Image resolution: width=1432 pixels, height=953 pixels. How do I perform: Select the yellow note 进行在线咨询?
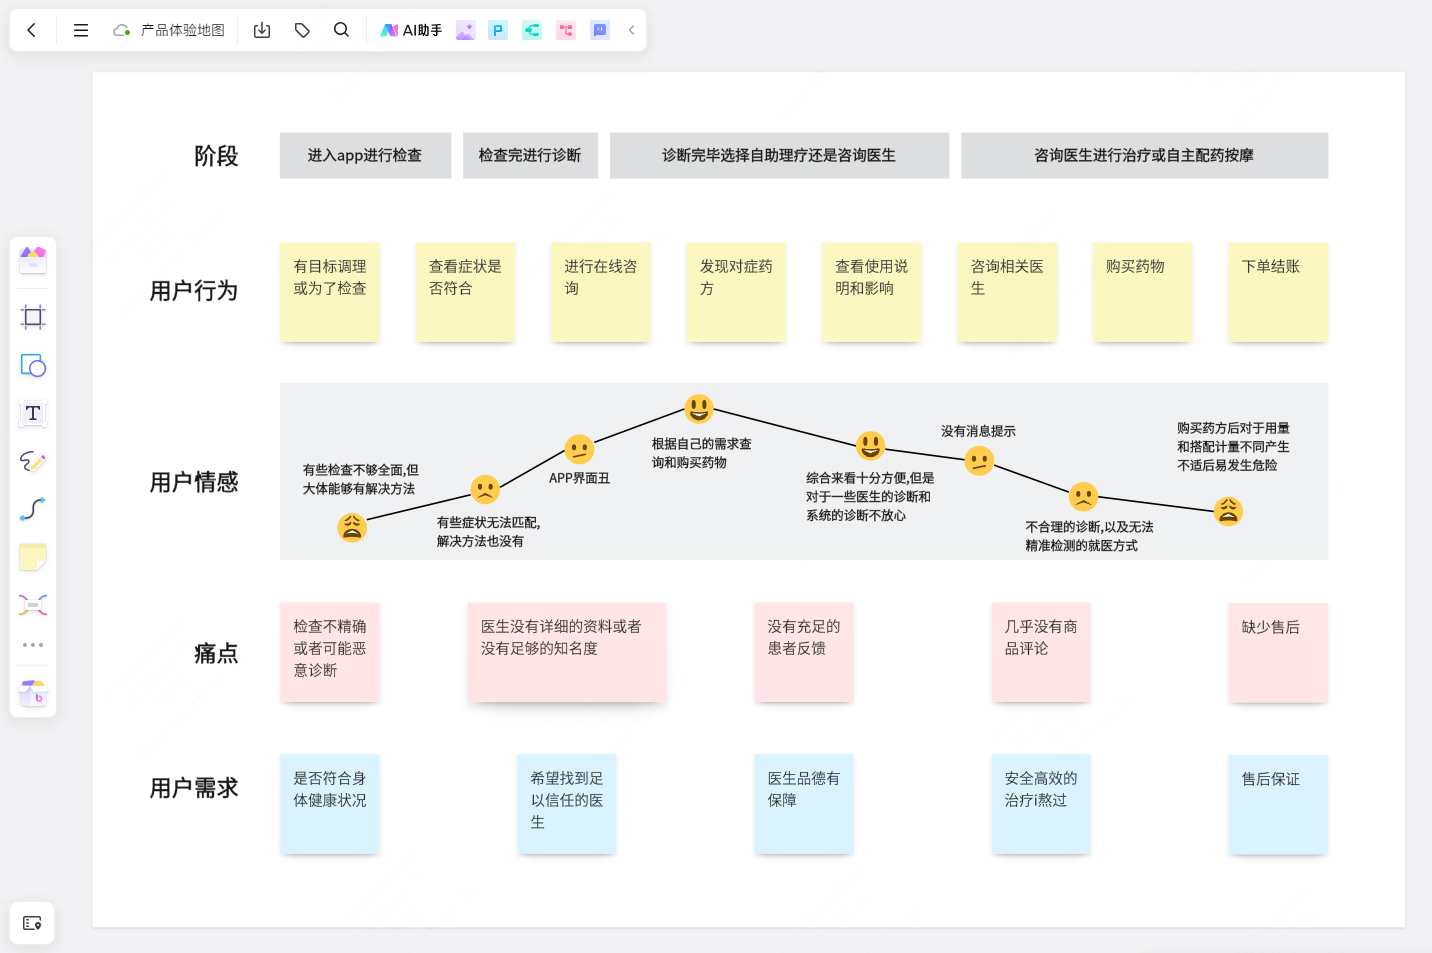[x=601, y=292]
